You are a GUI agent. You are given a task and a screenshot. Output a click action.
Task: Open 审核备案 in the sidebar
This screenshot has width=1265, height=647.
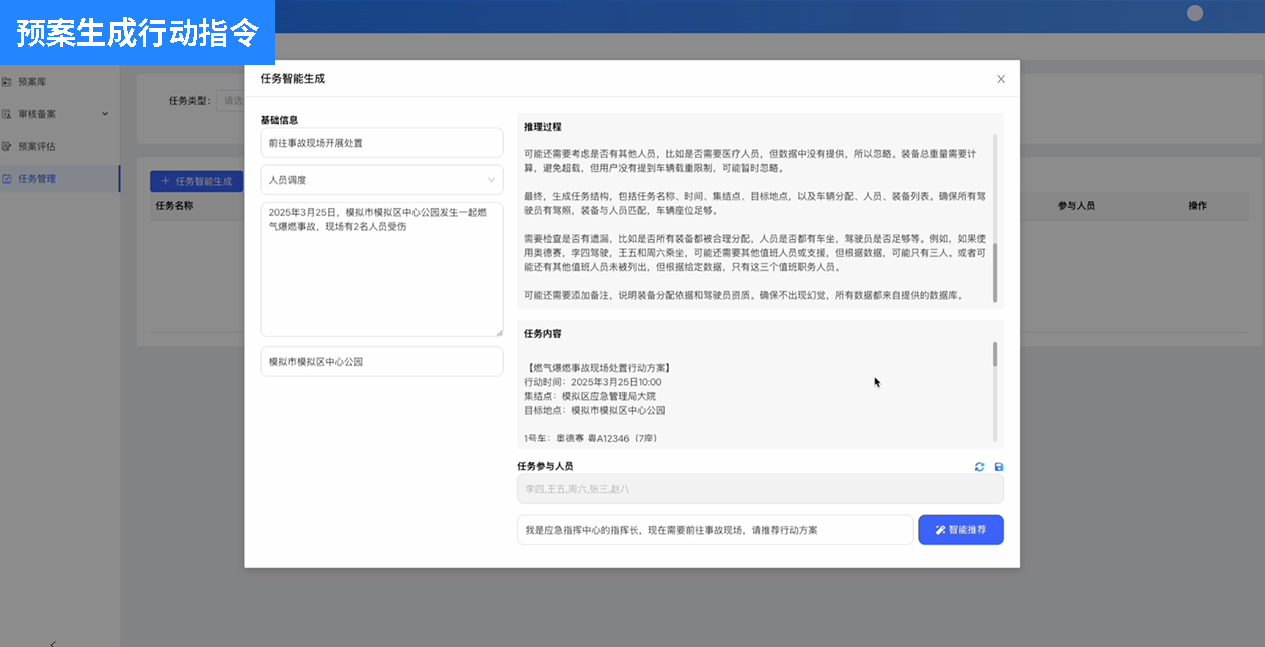pyautogui.click(x=37, y=114)
